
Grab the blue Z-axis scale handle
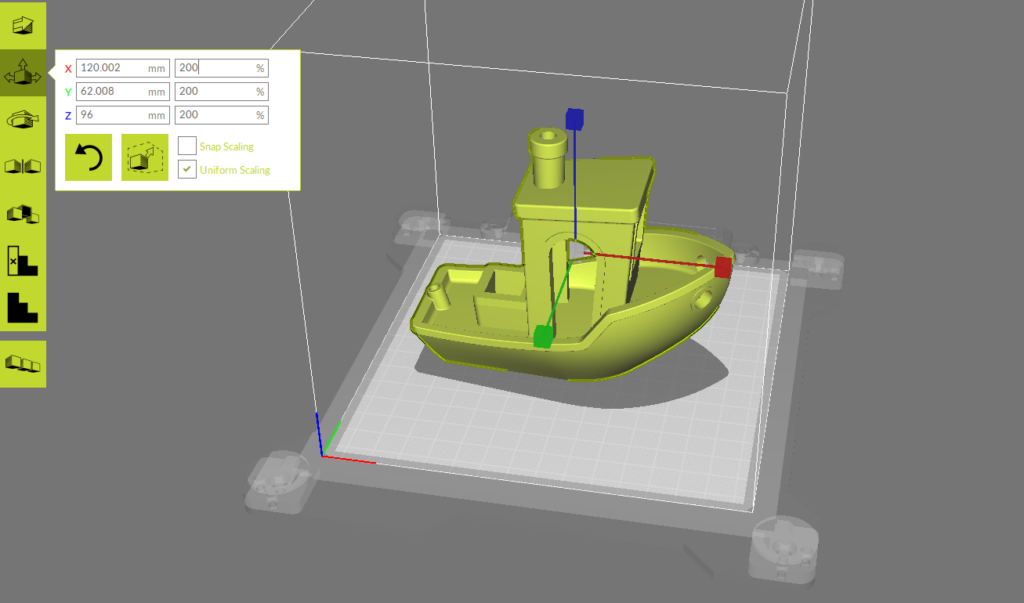(575, 119)
